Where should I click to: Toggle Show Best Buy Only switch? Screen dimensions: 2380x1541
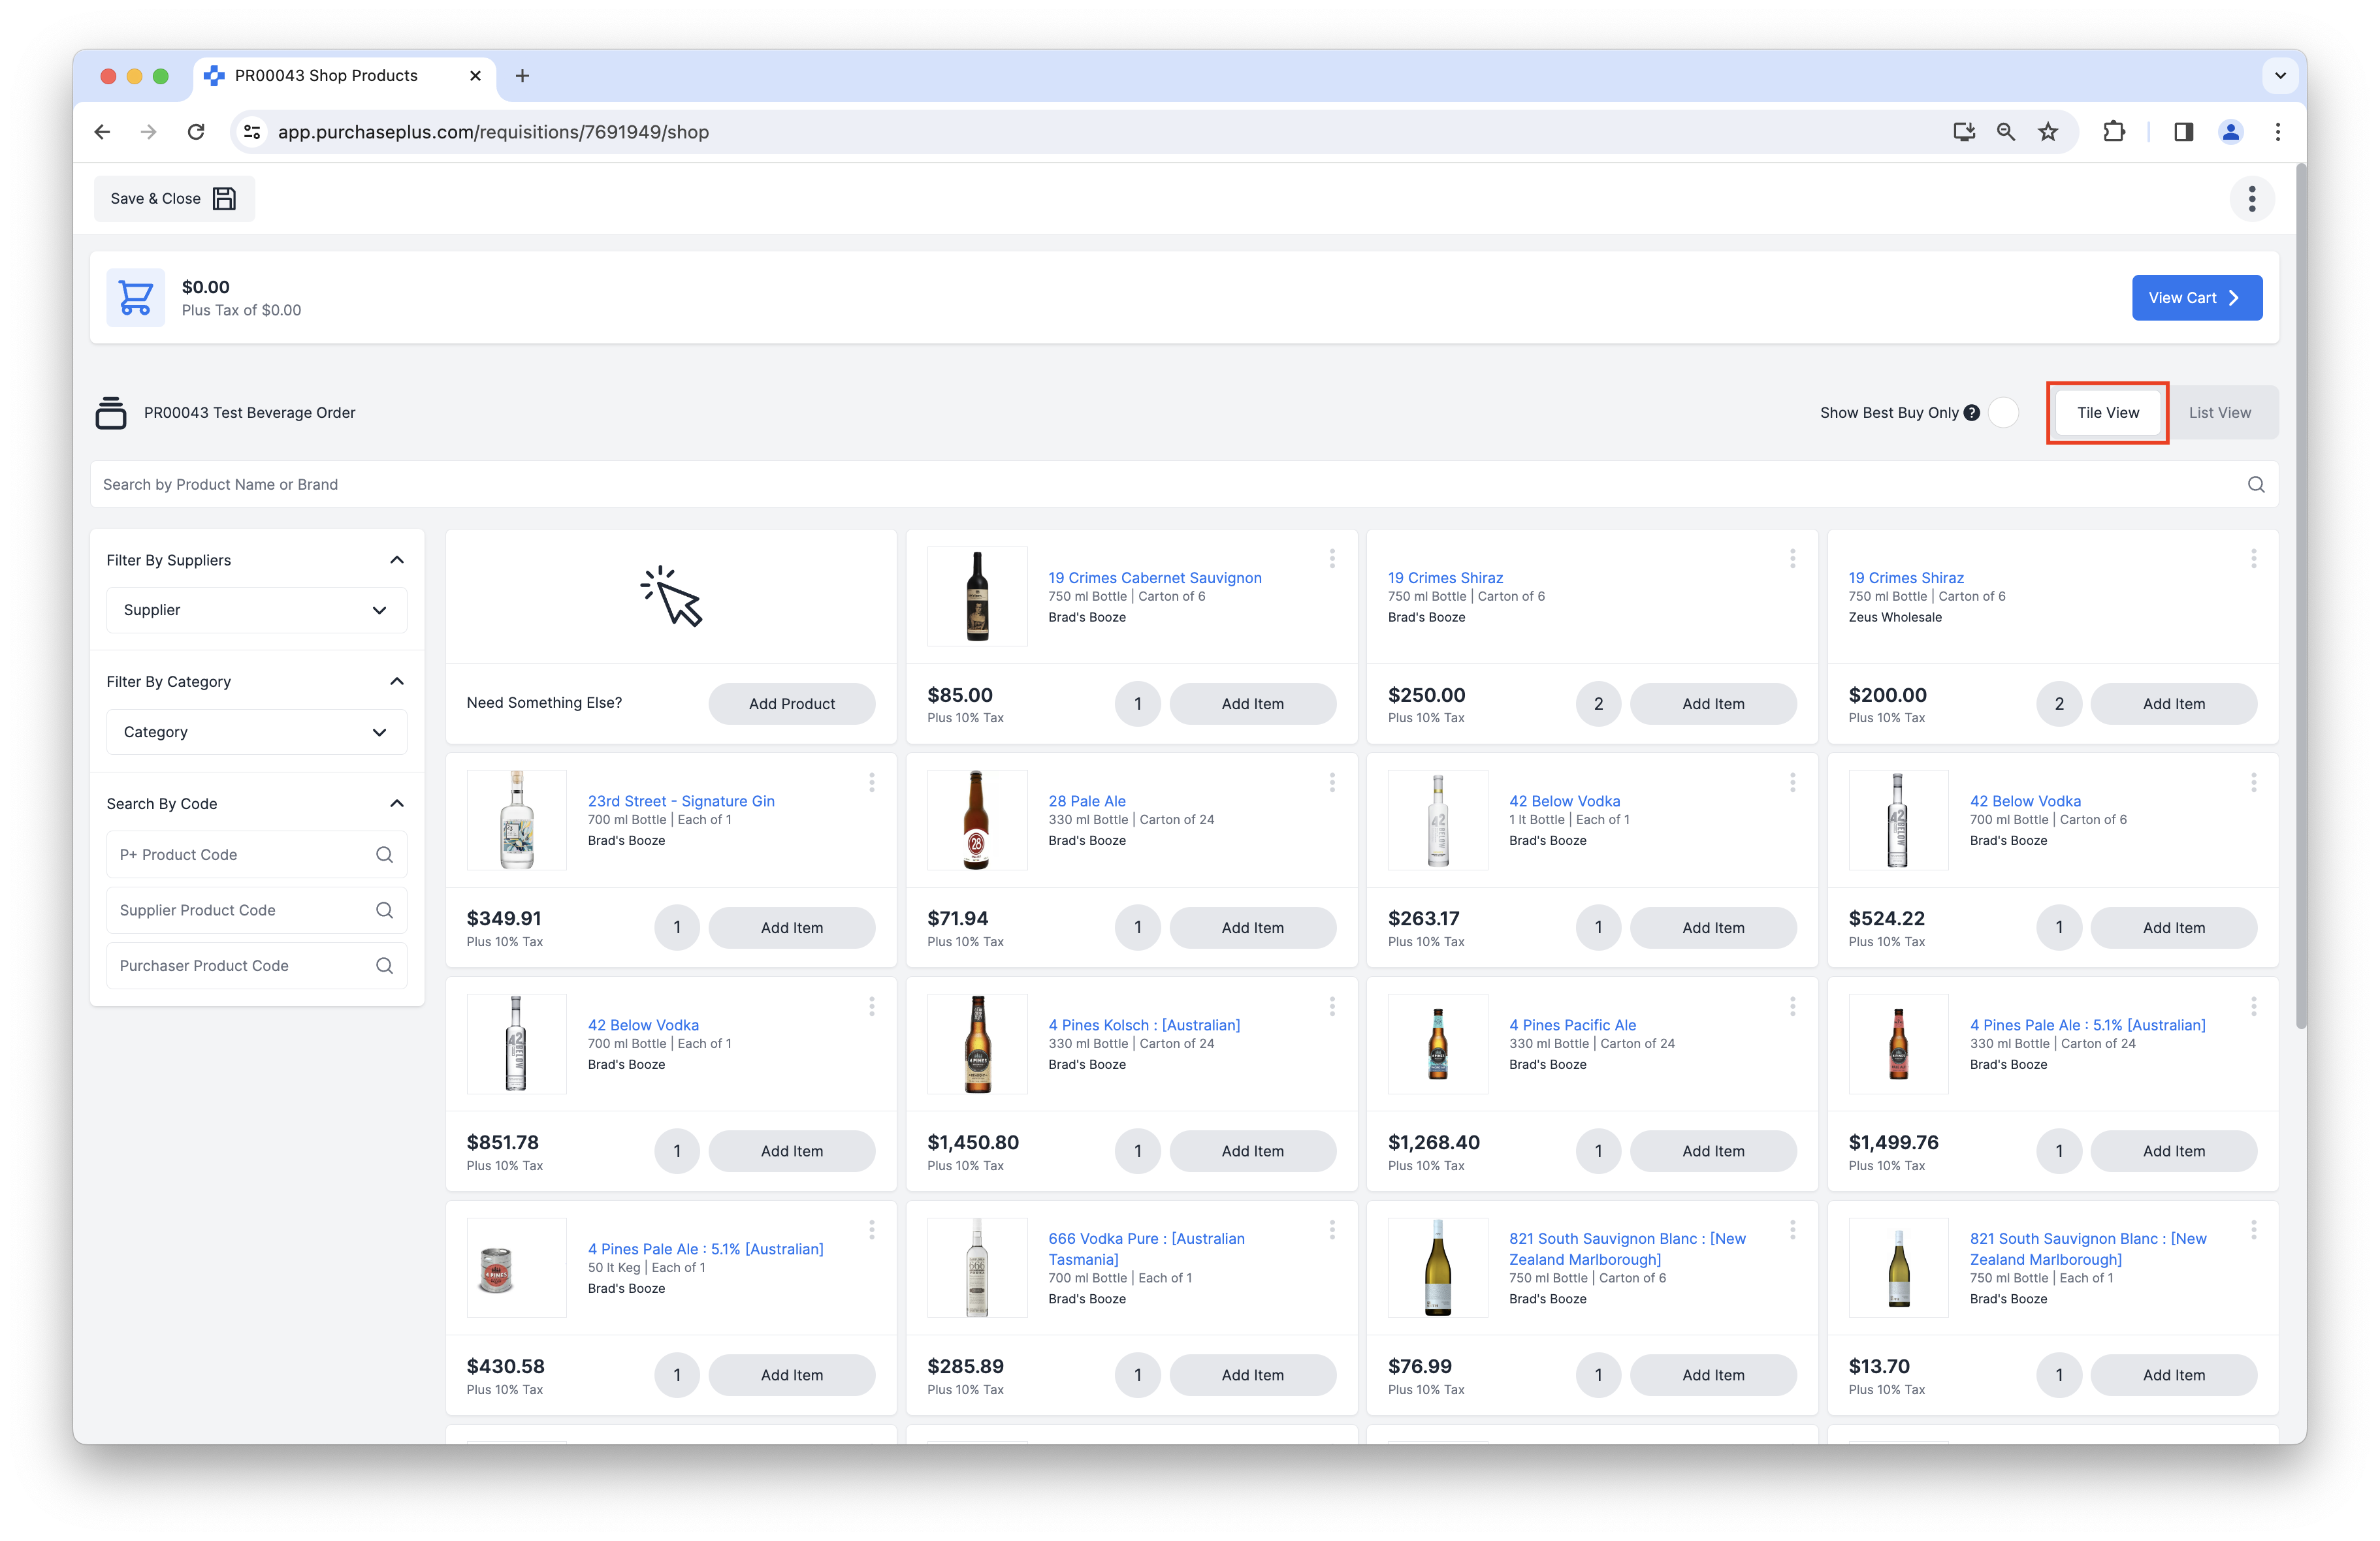(x=2003, y=413)
